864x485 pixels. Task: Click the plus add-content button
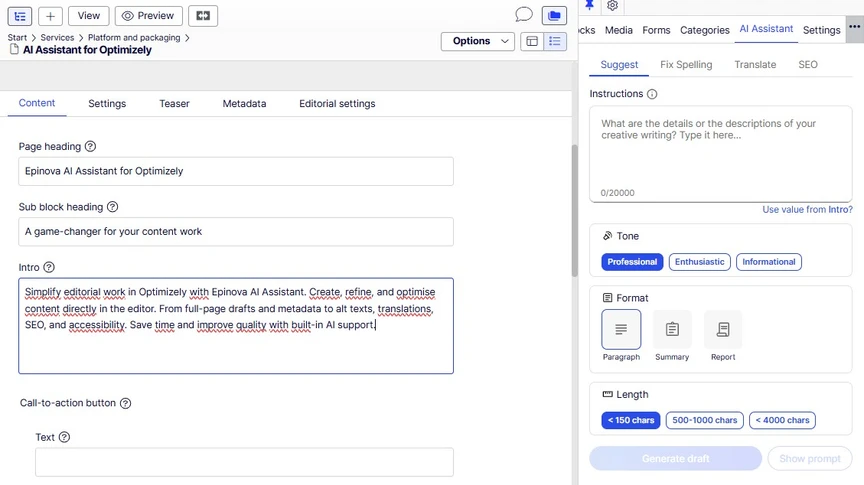point(50,16)
